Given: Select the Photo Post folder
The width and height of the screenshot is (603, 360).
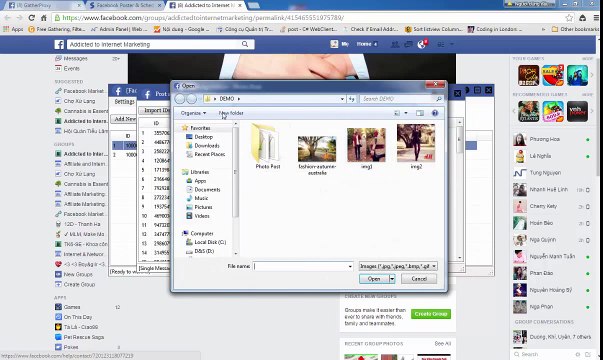Looking at the screenshot, I should pyautogui.click(x=268, y=147).
